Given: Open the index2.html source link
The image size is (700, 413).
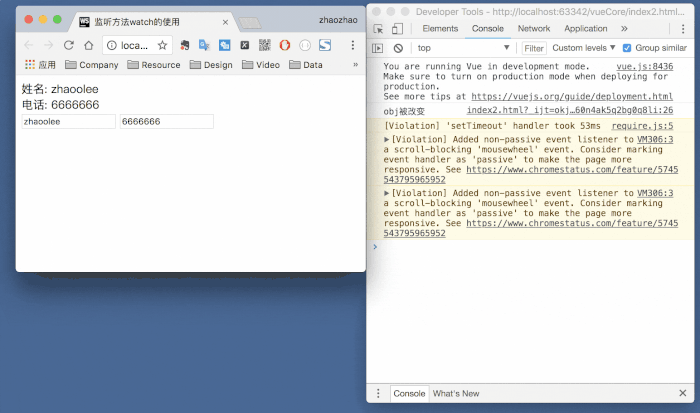Looking at the screenshot, I should tap(570, 110).
